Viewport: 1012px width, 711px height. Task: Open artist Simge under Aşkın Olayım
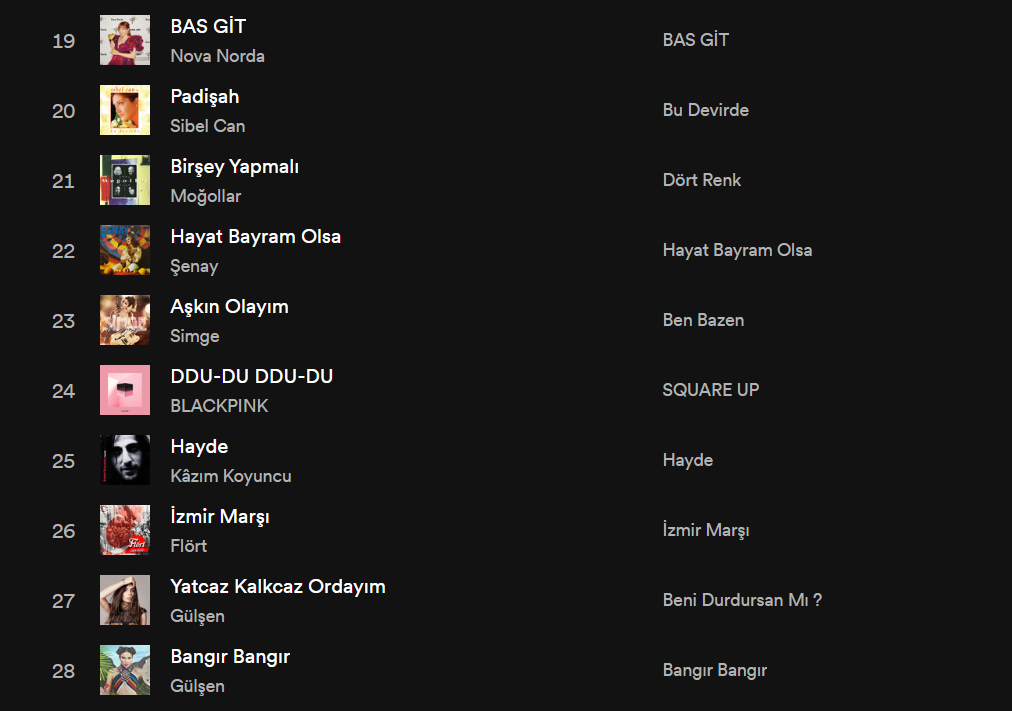195,336
